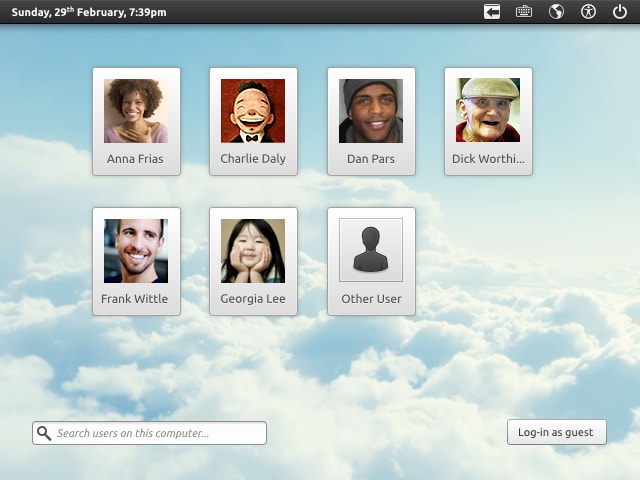640x480 pixels.
Task: Select Dick Worthi... user photo
Action: [x=488, y=110]
